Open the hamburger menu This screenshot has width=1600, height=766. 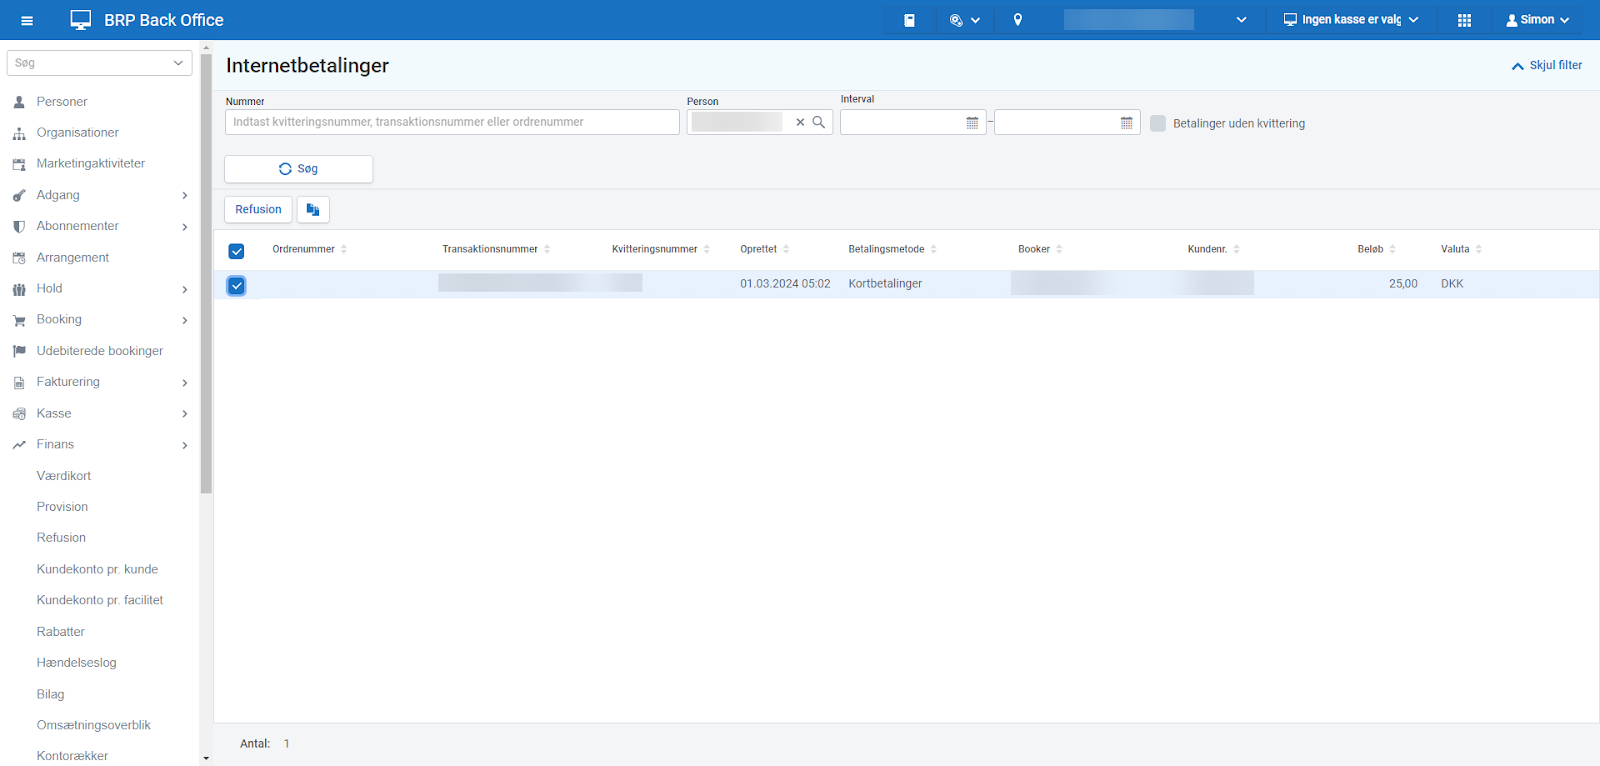pyautogui.click(x=27, y=20)
